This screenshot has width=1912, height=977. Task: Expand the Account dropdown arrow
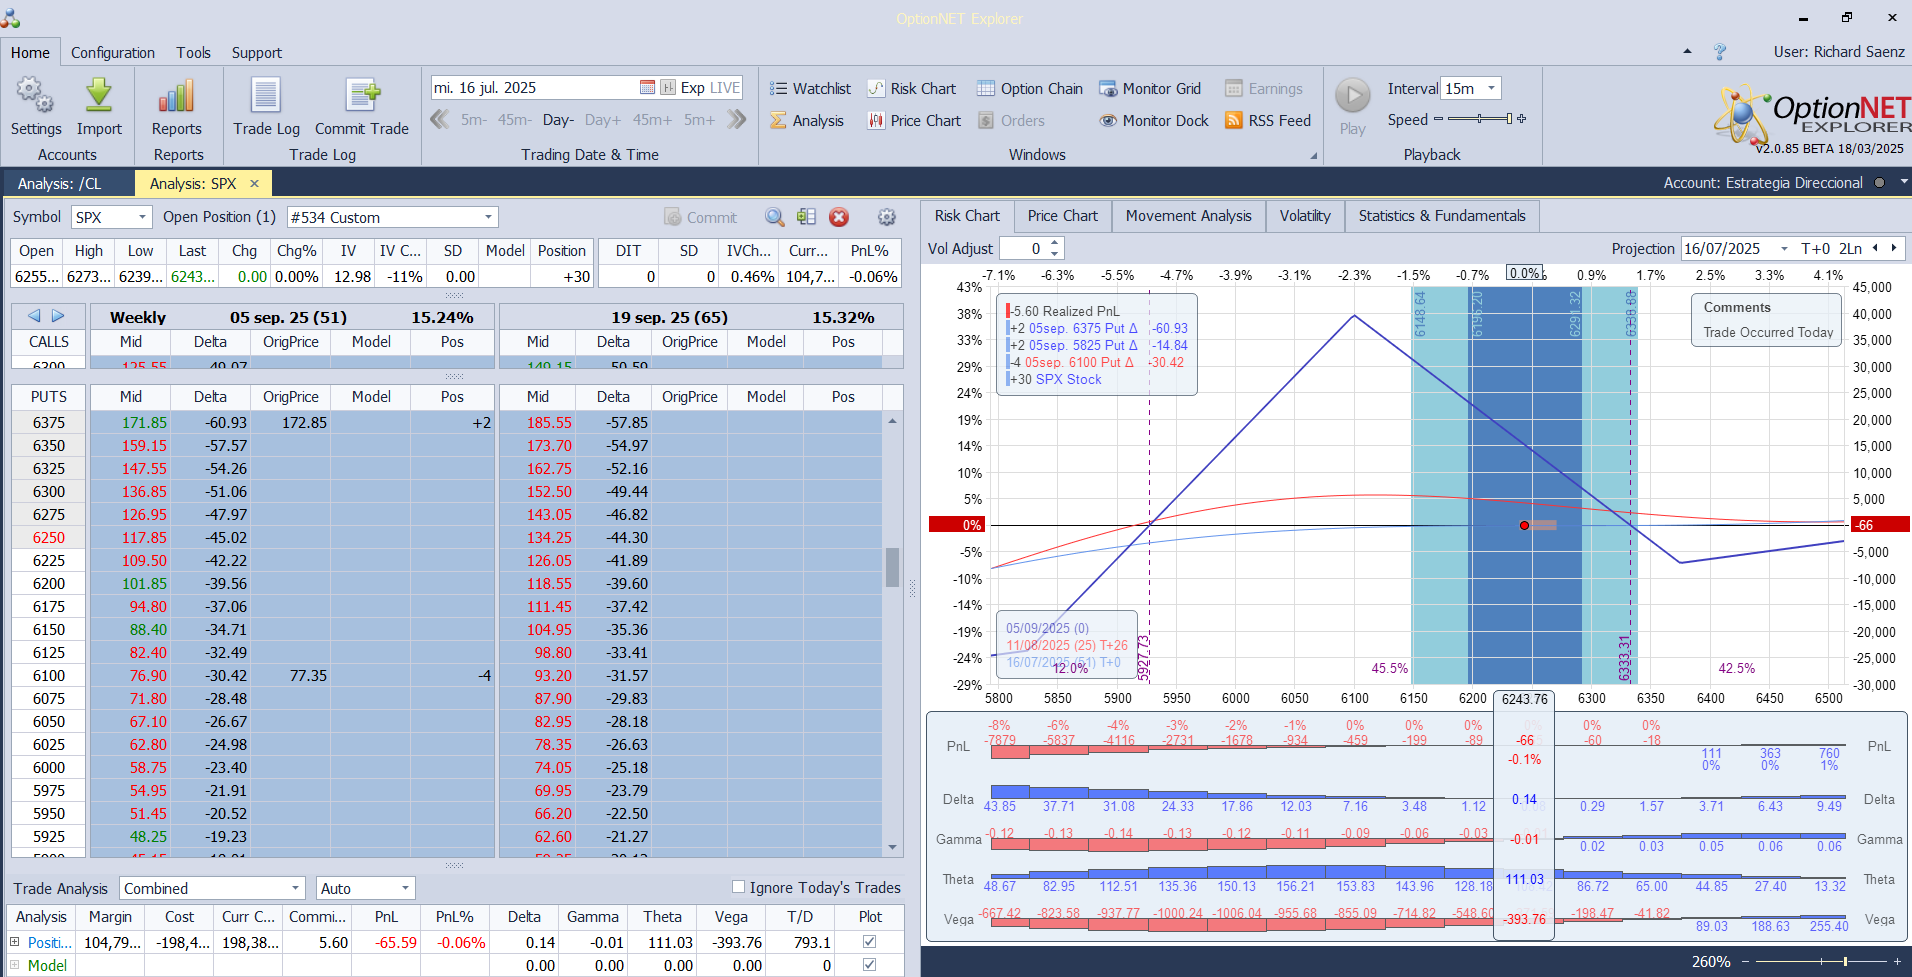[x=1904, y=182]
